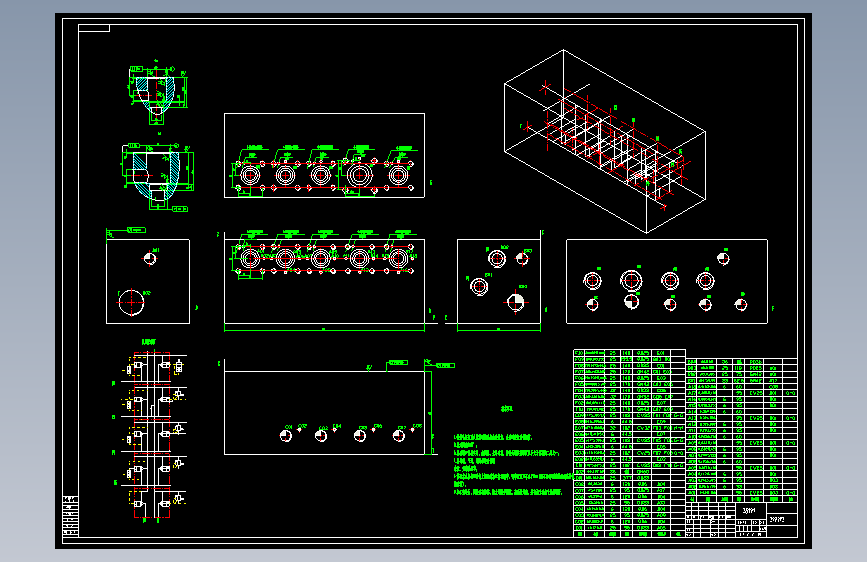Click the title block in the bottom right corner

pos(741,519)
